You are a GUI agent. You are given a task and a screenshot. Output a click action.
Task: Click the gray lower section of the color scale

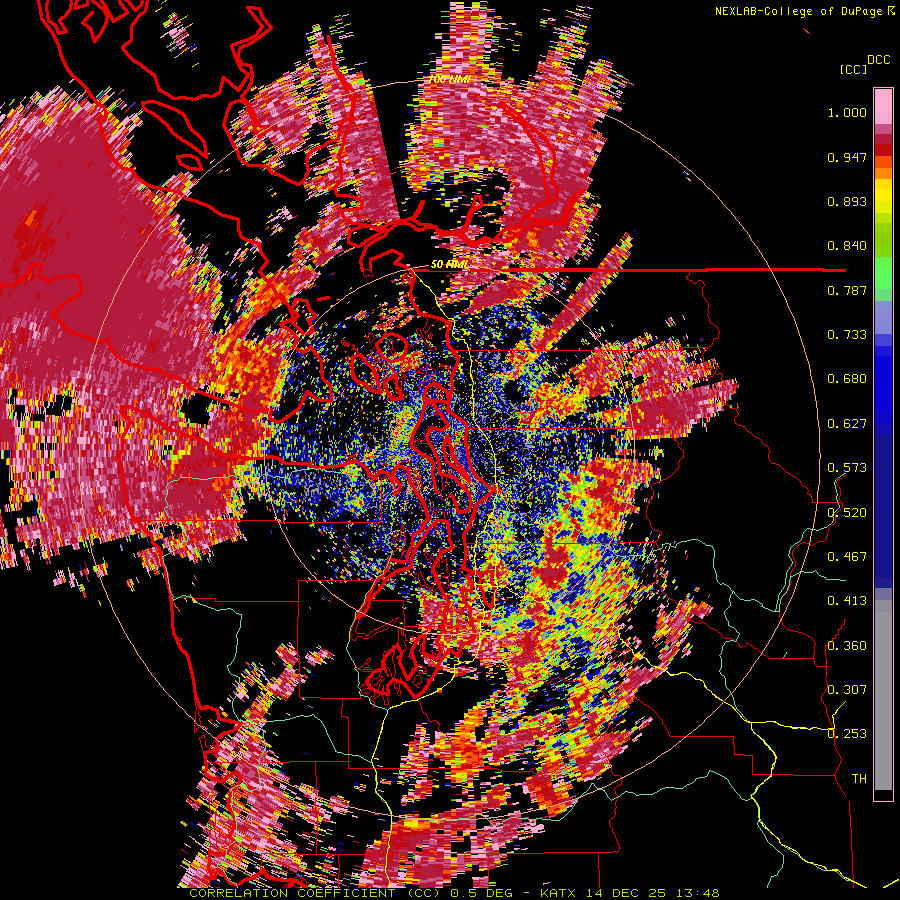pyautogui.click(x=883, y=695)
